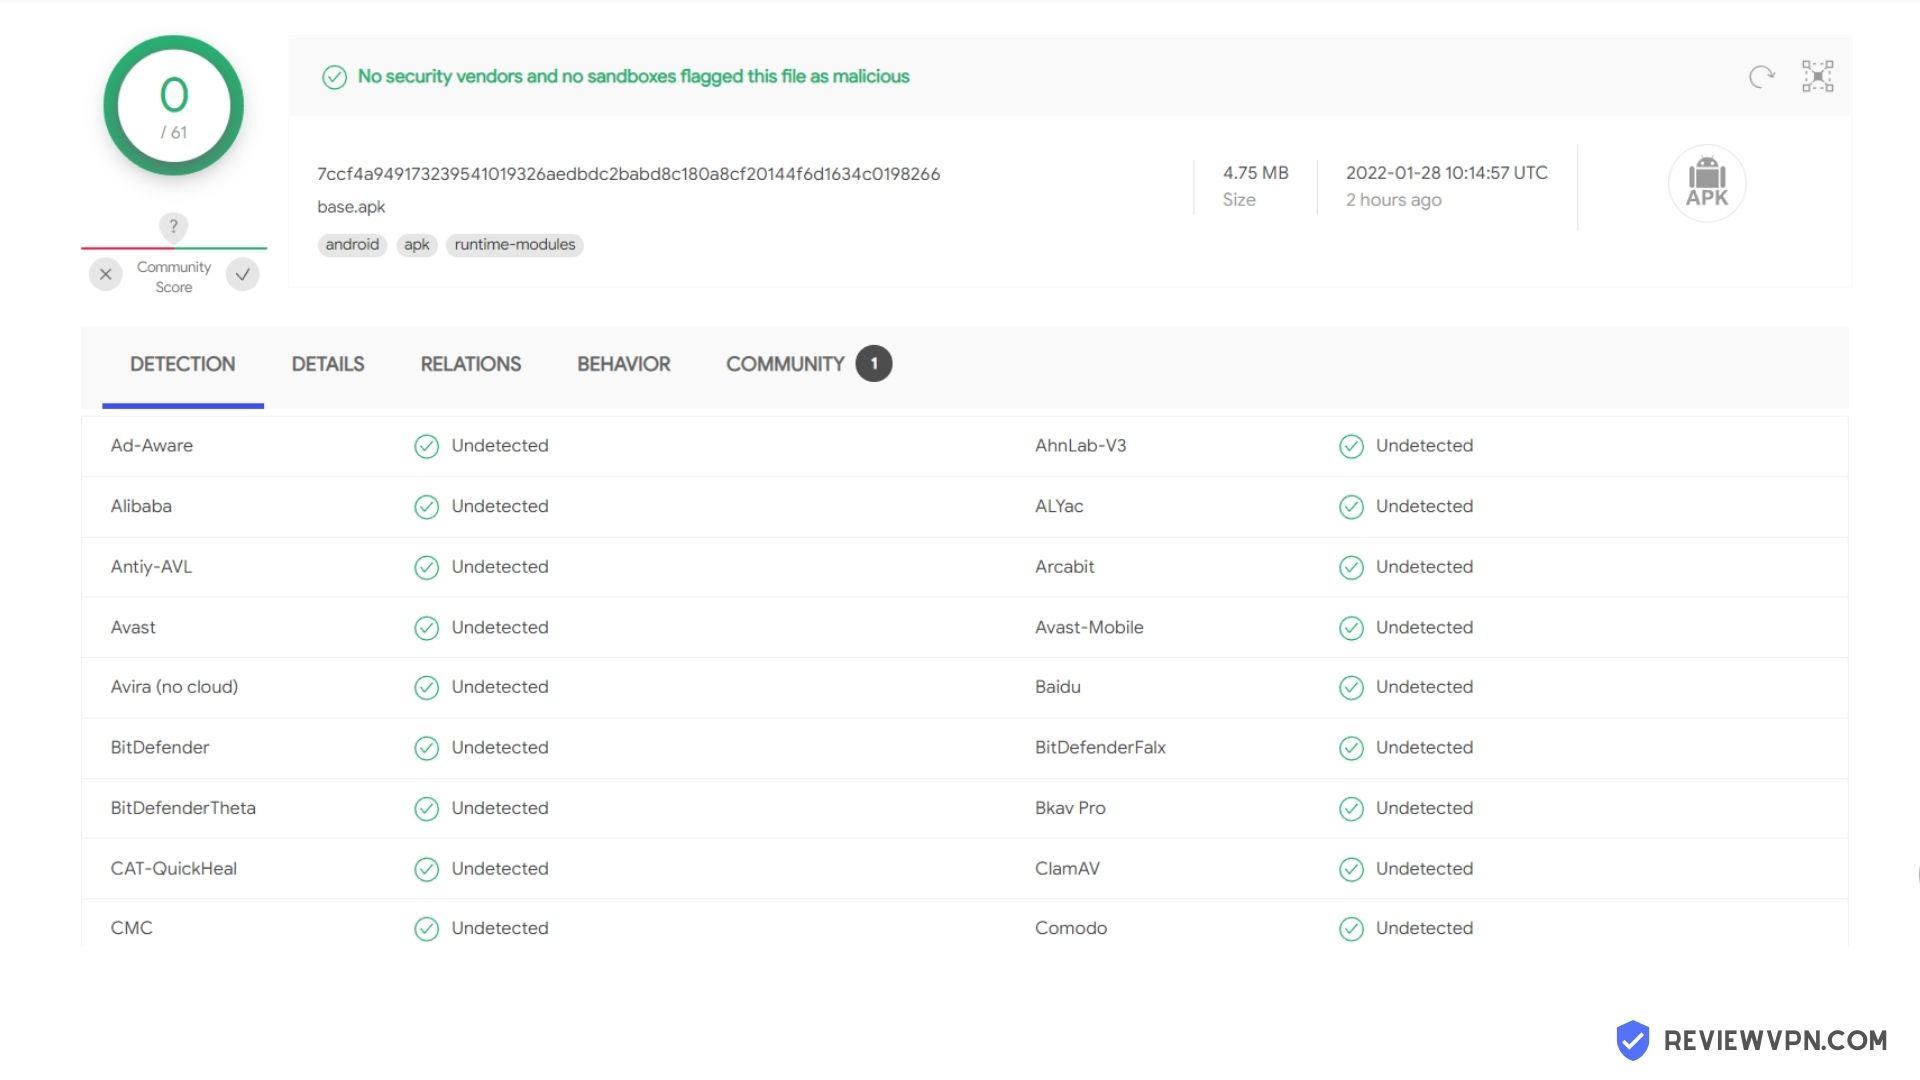This screenshot has height=1080, width=1920.
Task: Click the ALYac undetected check icon
Action: (1351, 507)
